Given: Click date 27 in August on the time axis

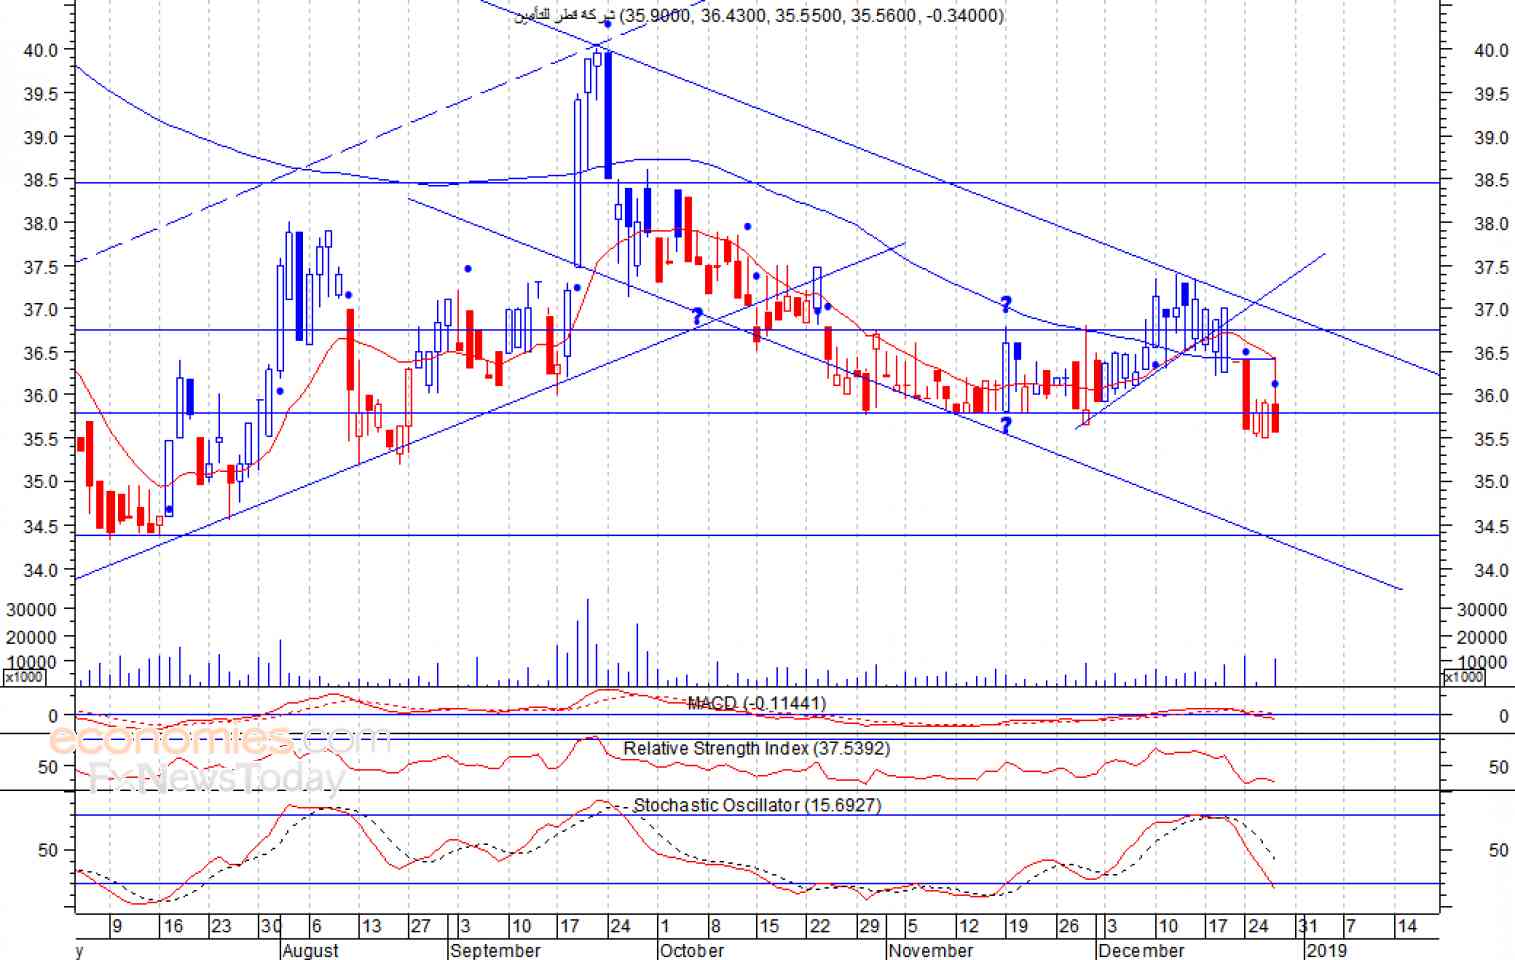Looking at the screenshot, I should coord(421,926).
